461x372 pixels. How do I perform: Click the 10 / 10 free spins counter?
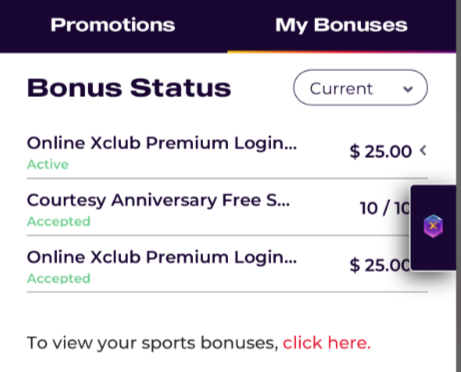click(x=385, y=208)
